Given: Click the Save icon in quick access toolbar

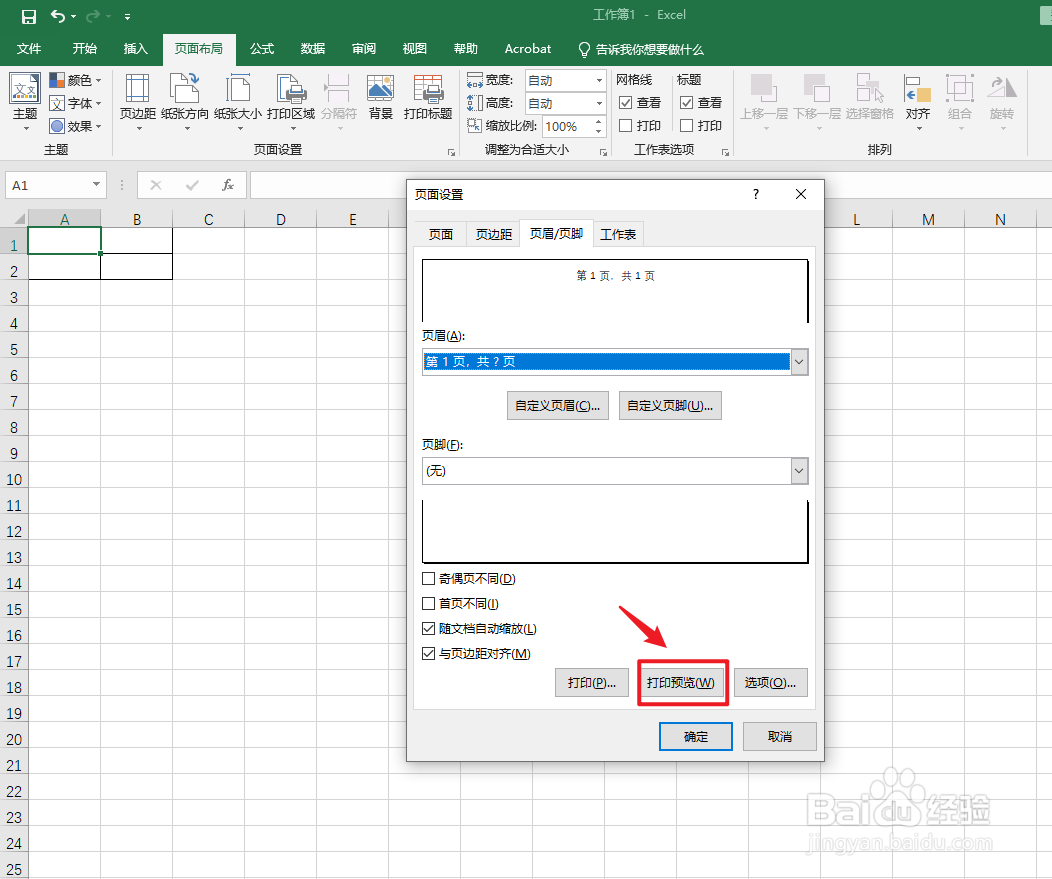Looking at the screenshot, I should pyautogui.click(x=29, y=16).
